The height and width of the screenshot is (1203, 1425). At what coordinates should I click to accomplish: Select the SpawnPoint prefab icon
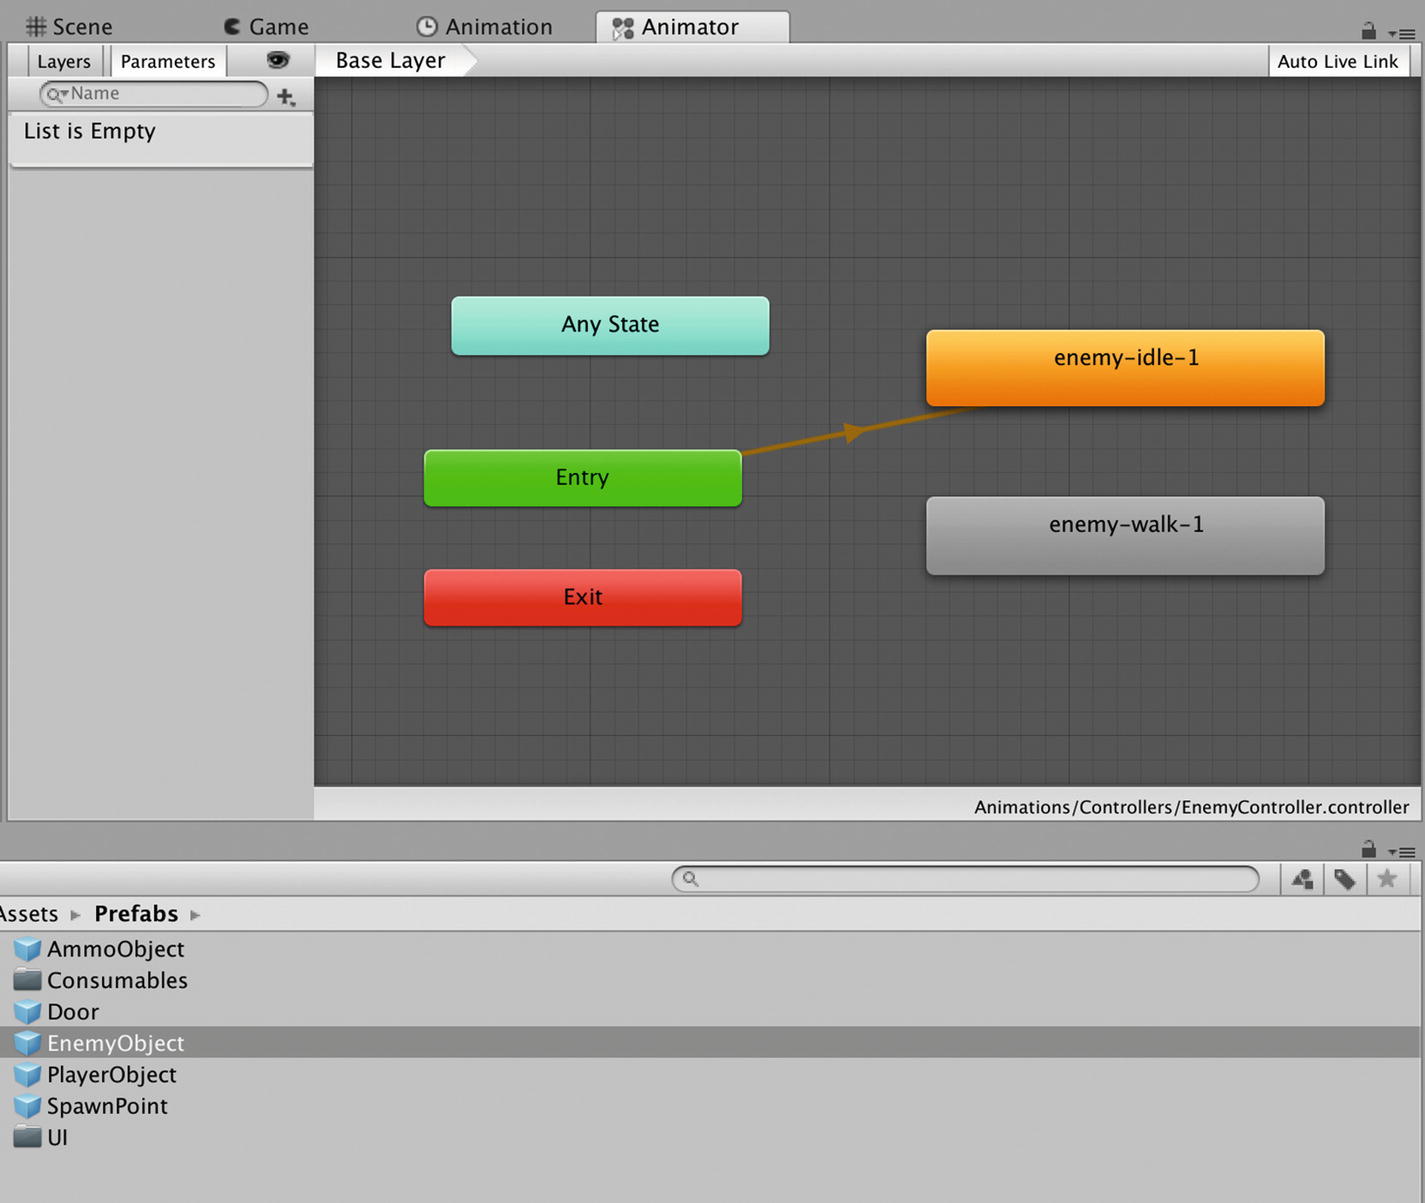click(27, 1106)
